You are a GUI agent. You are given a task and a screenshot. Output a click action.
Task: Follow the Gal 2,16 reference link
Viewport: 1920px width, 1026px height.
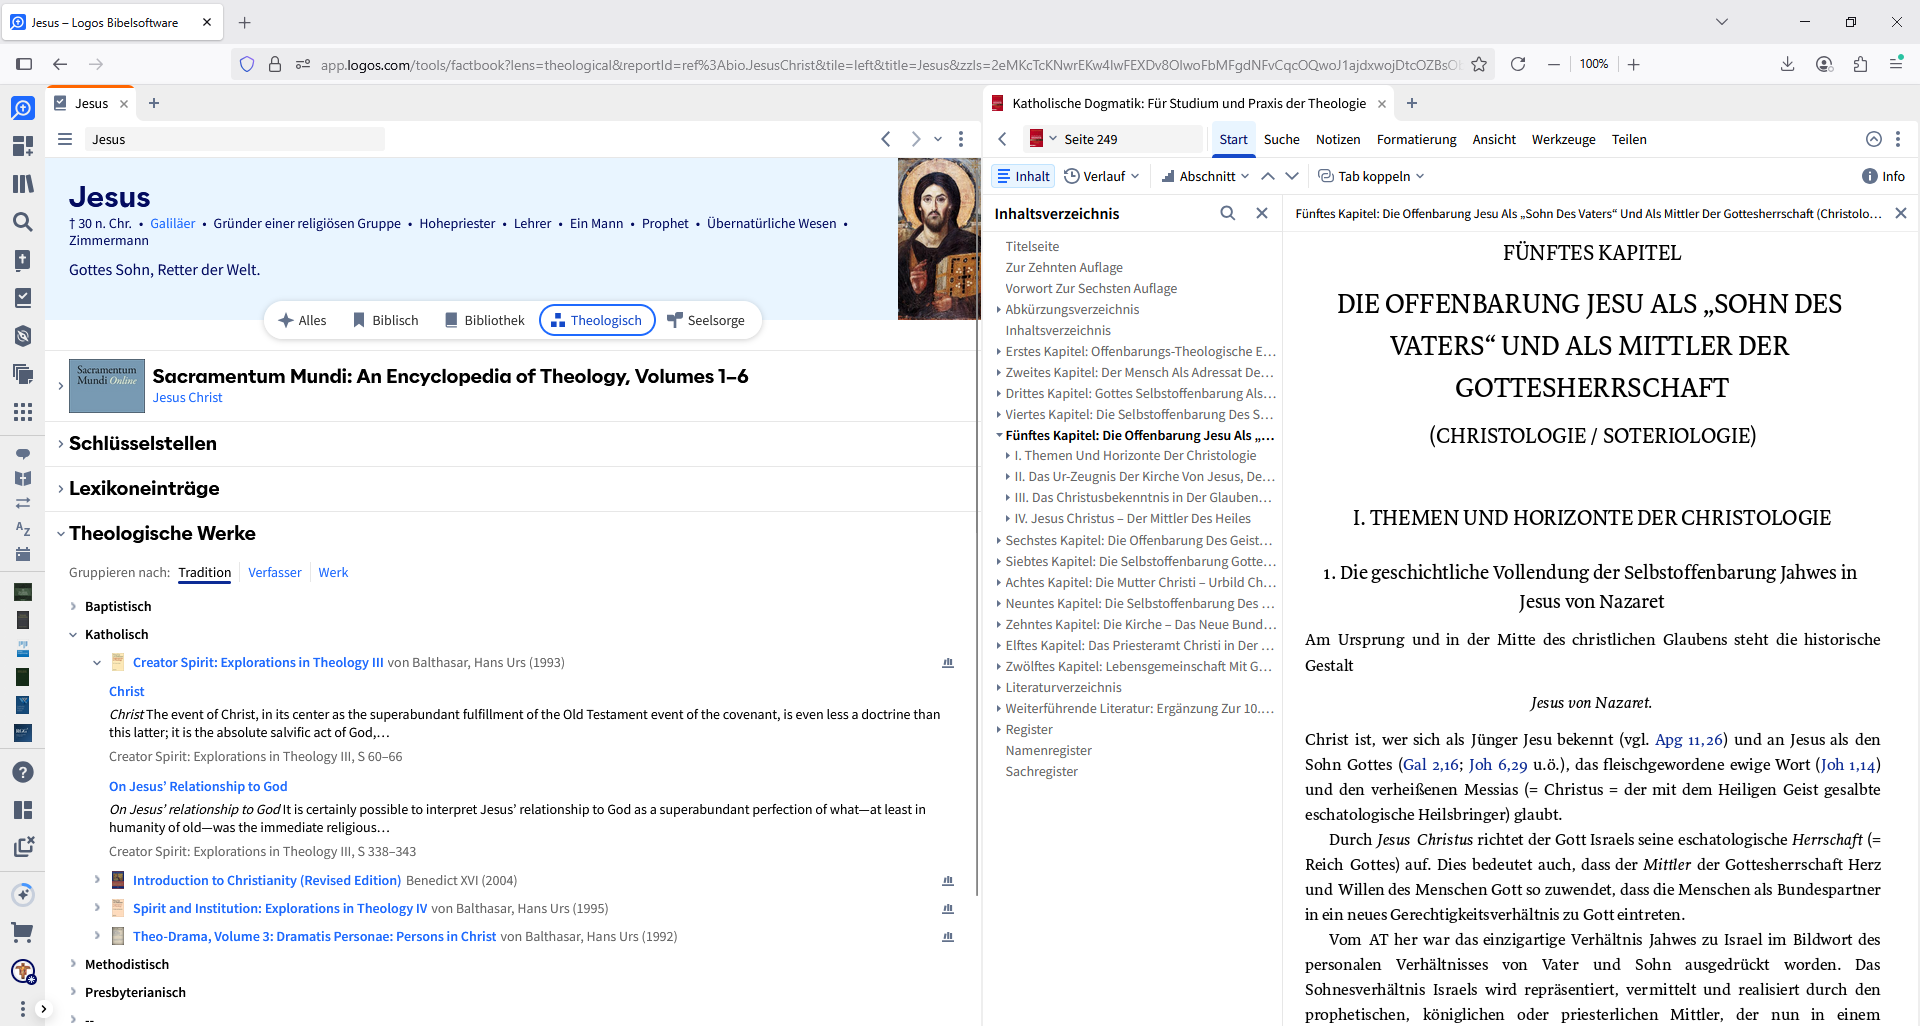[1432, 764]
